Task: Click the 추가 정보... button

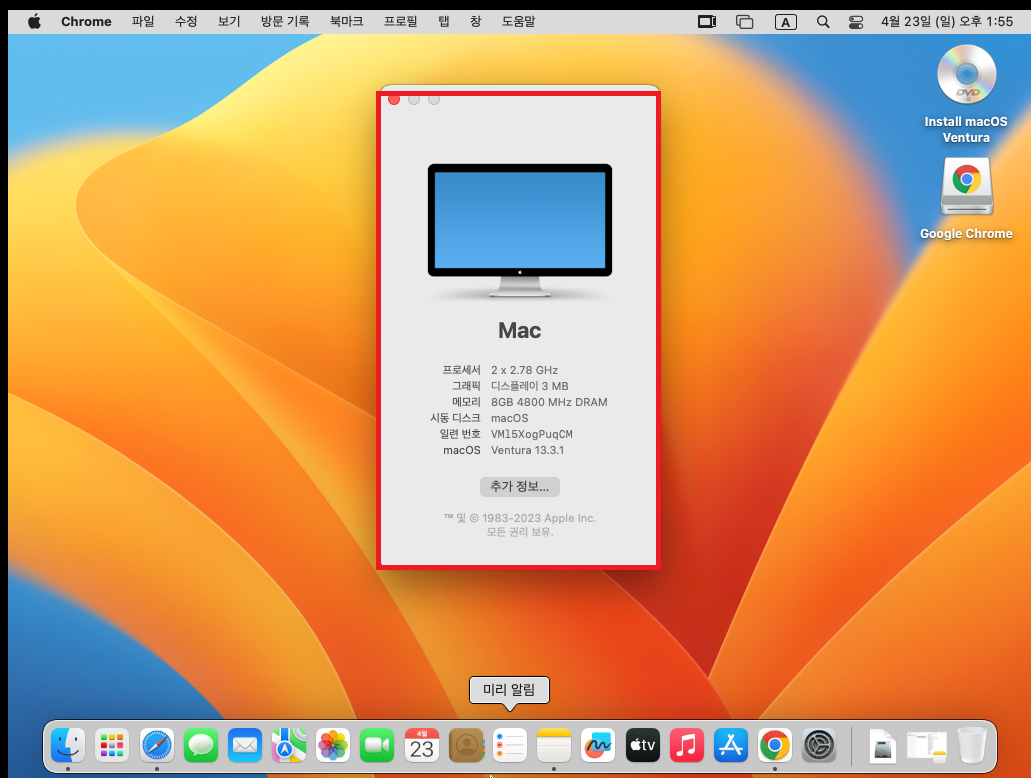Action: [519, 487]
